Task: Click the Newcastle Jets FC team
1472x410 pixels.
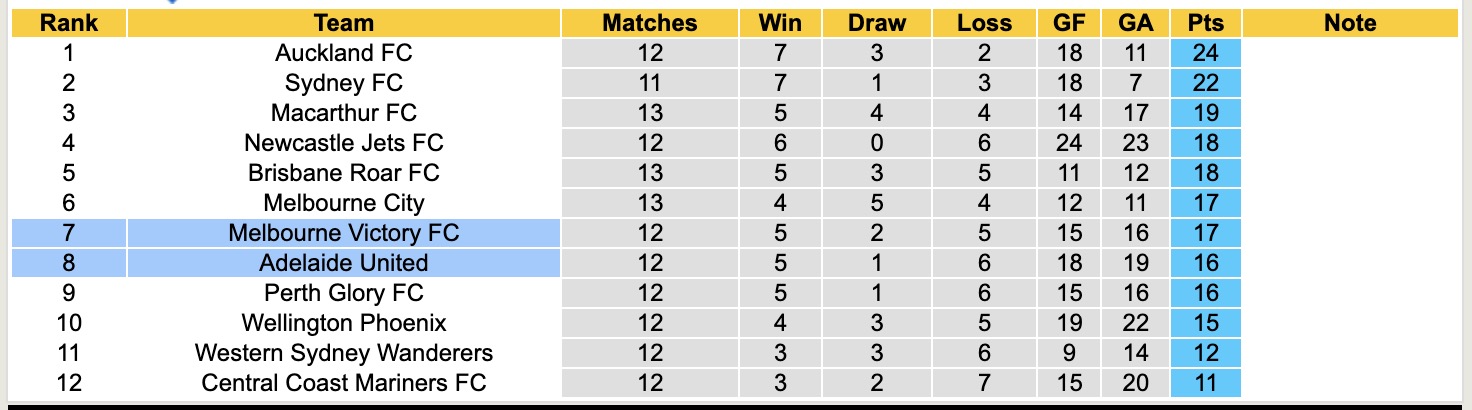Action: pos(343,143)
